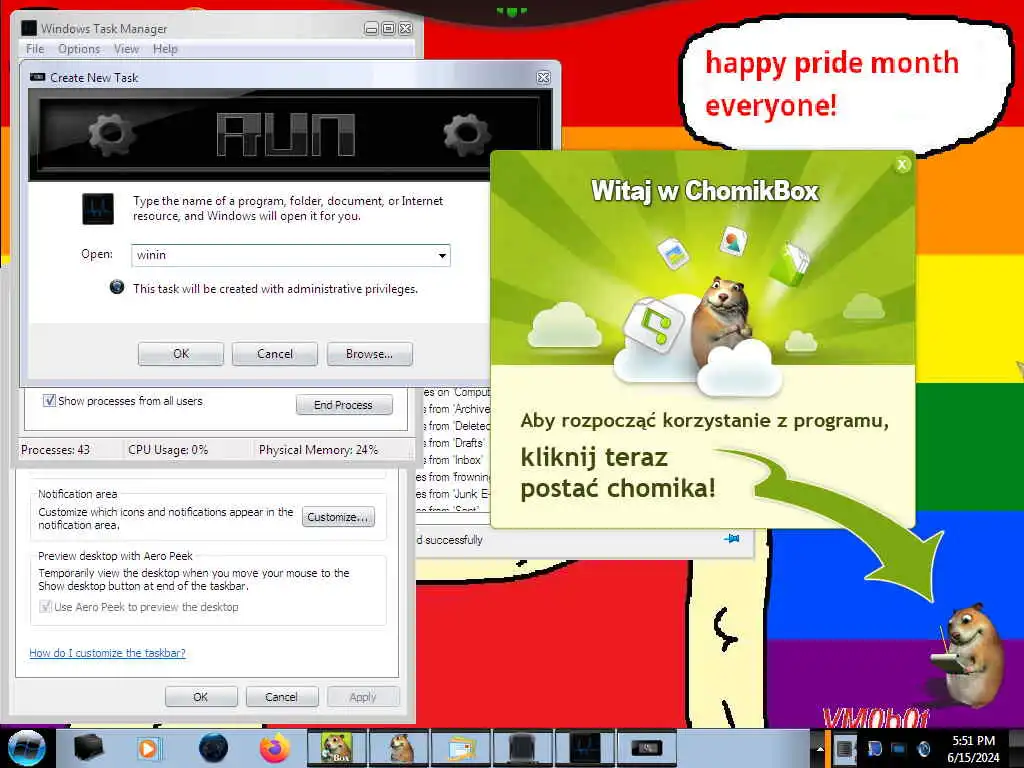Click the green book icon in ChomikBox banner
This screenshot has width=1024, height=768.
[791, 263]
